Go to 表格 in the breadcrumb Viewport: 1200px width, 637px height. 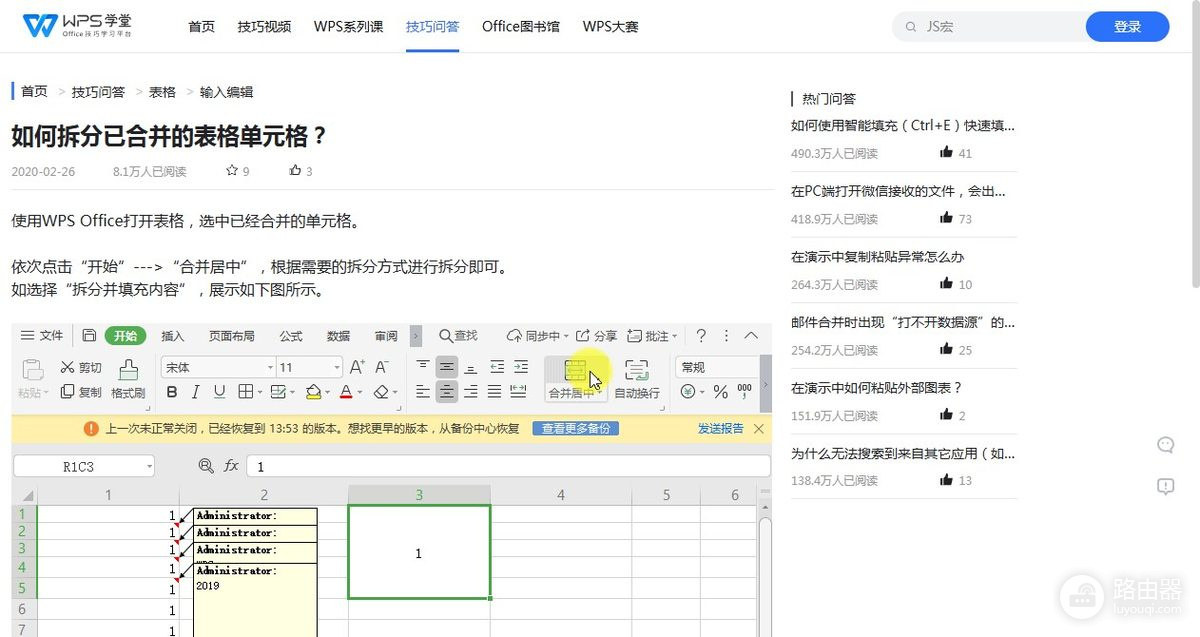click(x=162, y=91)
